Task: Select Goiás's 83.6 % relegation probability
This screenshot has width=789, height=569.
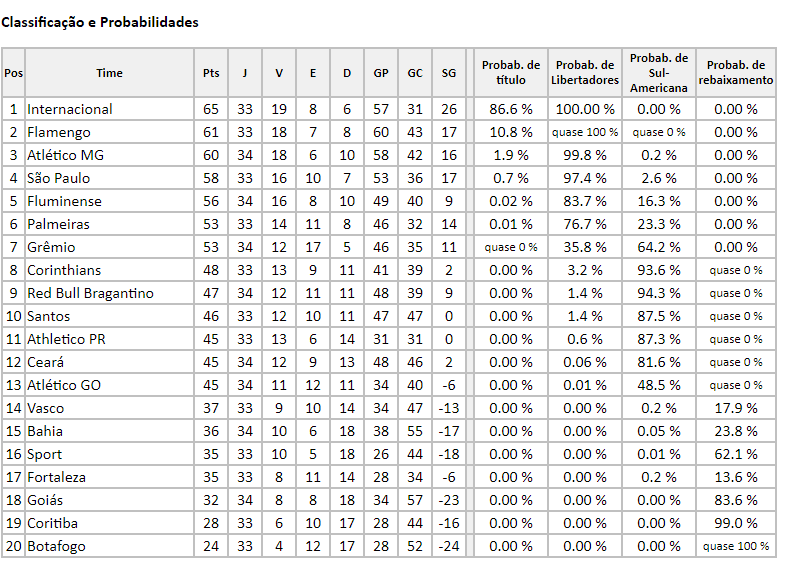Action: click(736, 500)
